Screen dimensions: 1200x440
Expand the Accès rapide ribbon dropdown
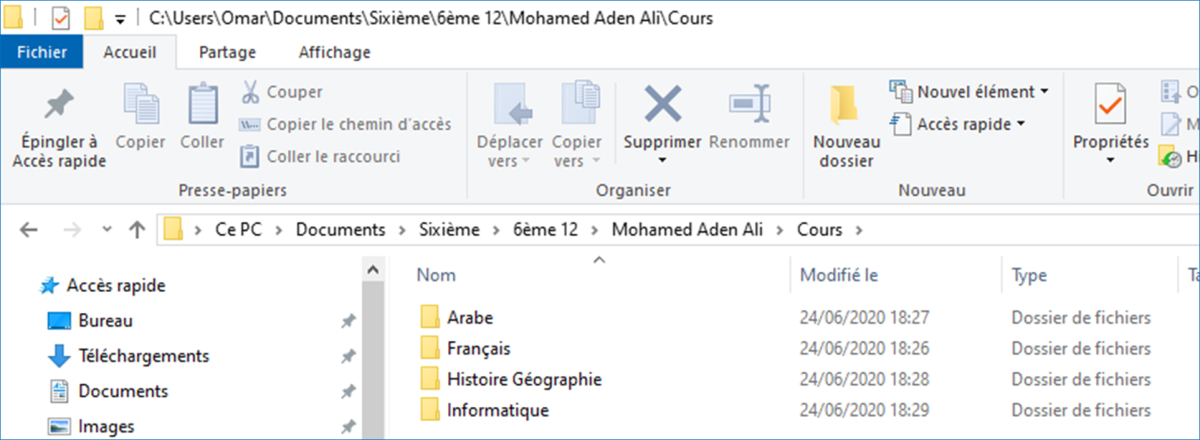pyautogui.click(x=958, y=124)
